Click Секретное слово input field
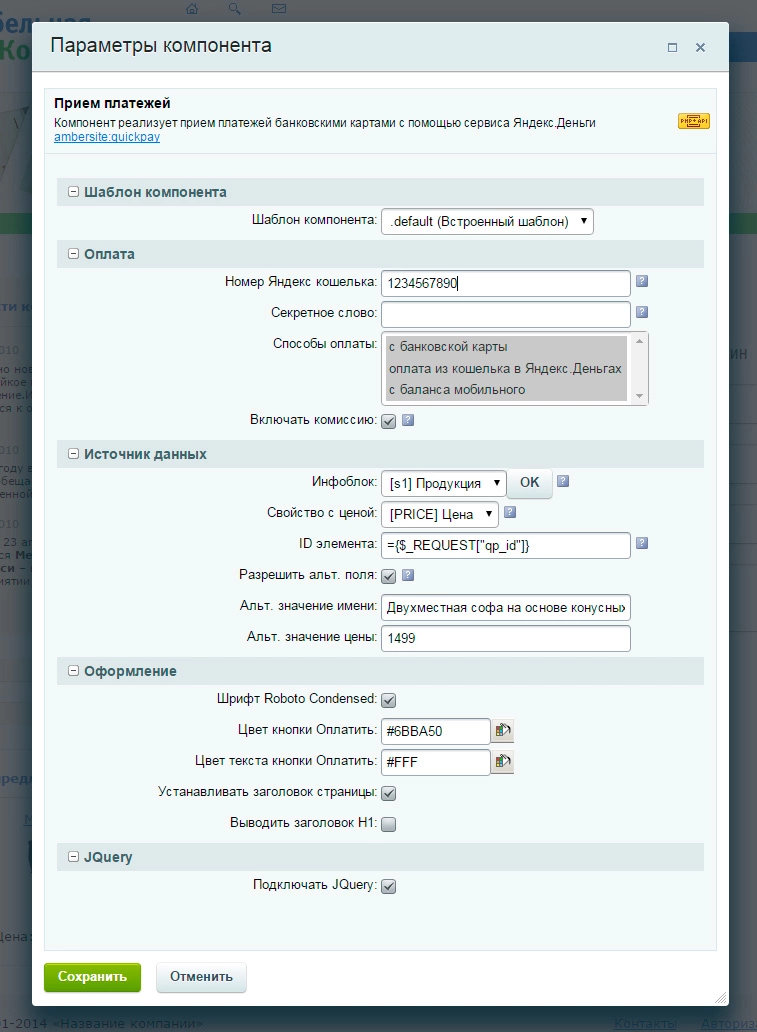This screenshot has width=757, height=1032. pos(506,314)
